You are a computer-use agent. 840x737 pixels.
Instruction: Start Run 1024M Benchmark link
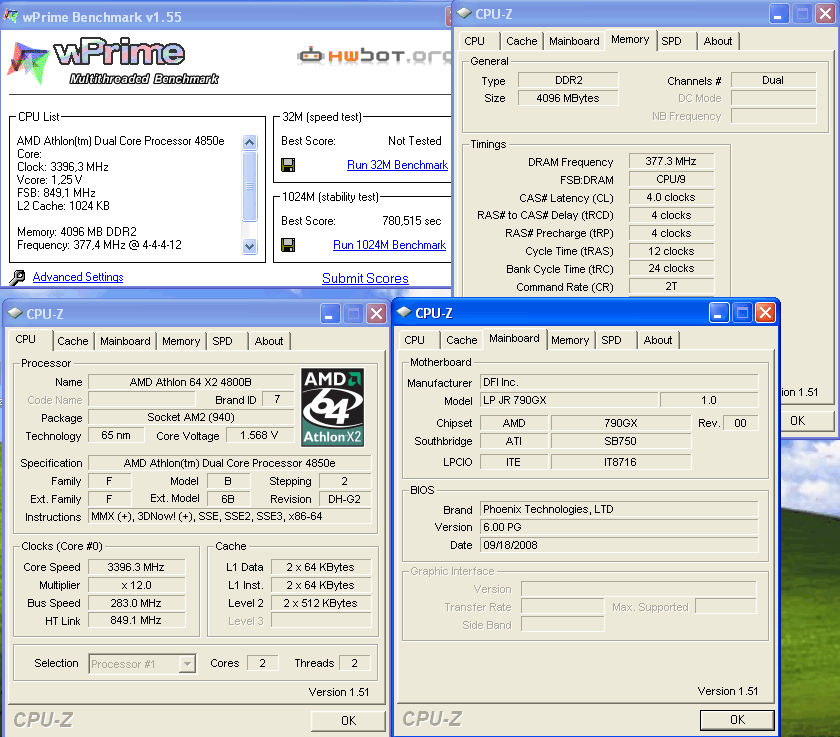[389, 245]
